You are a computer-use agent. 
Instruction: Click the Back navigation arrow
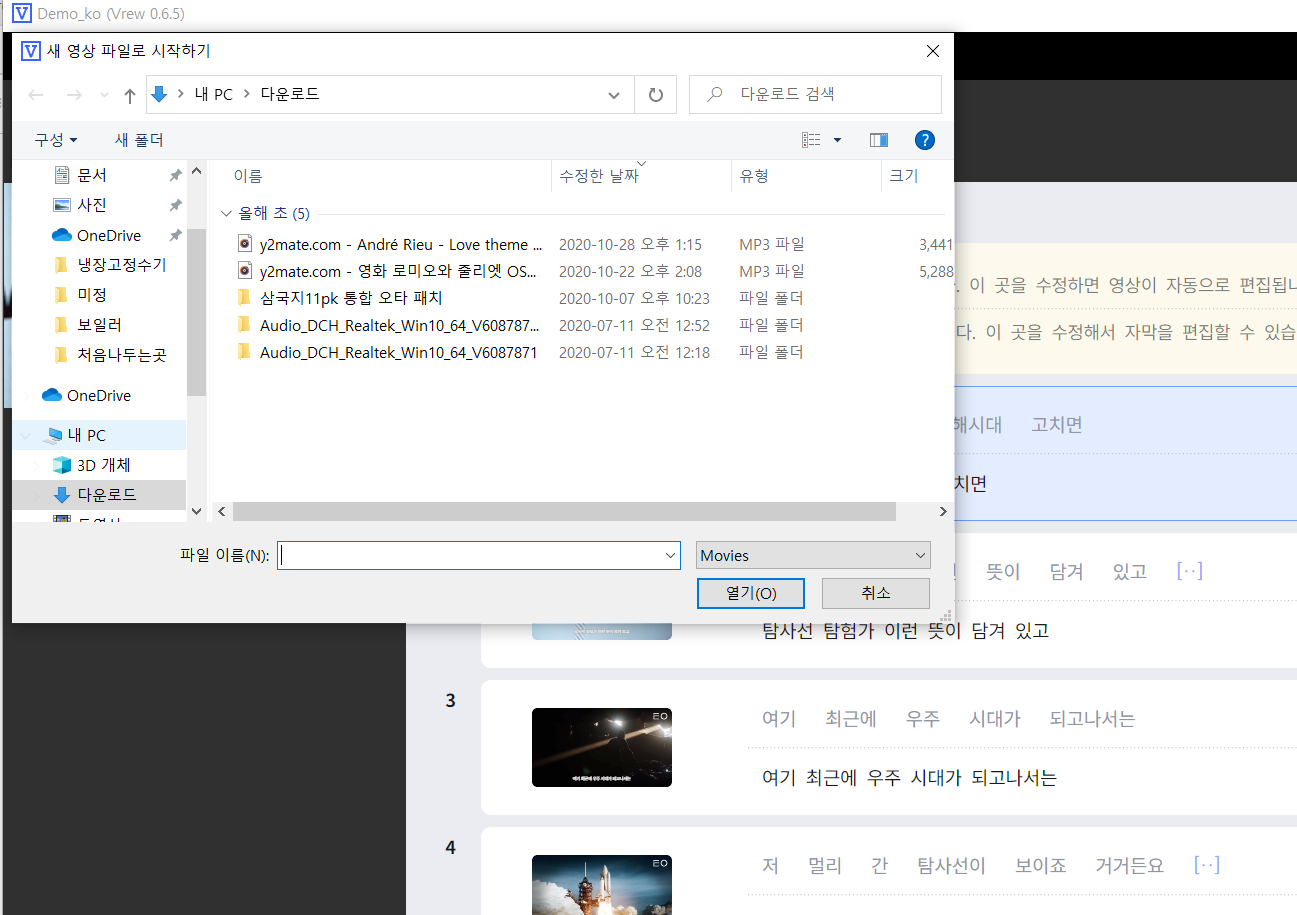pos(36,95)
